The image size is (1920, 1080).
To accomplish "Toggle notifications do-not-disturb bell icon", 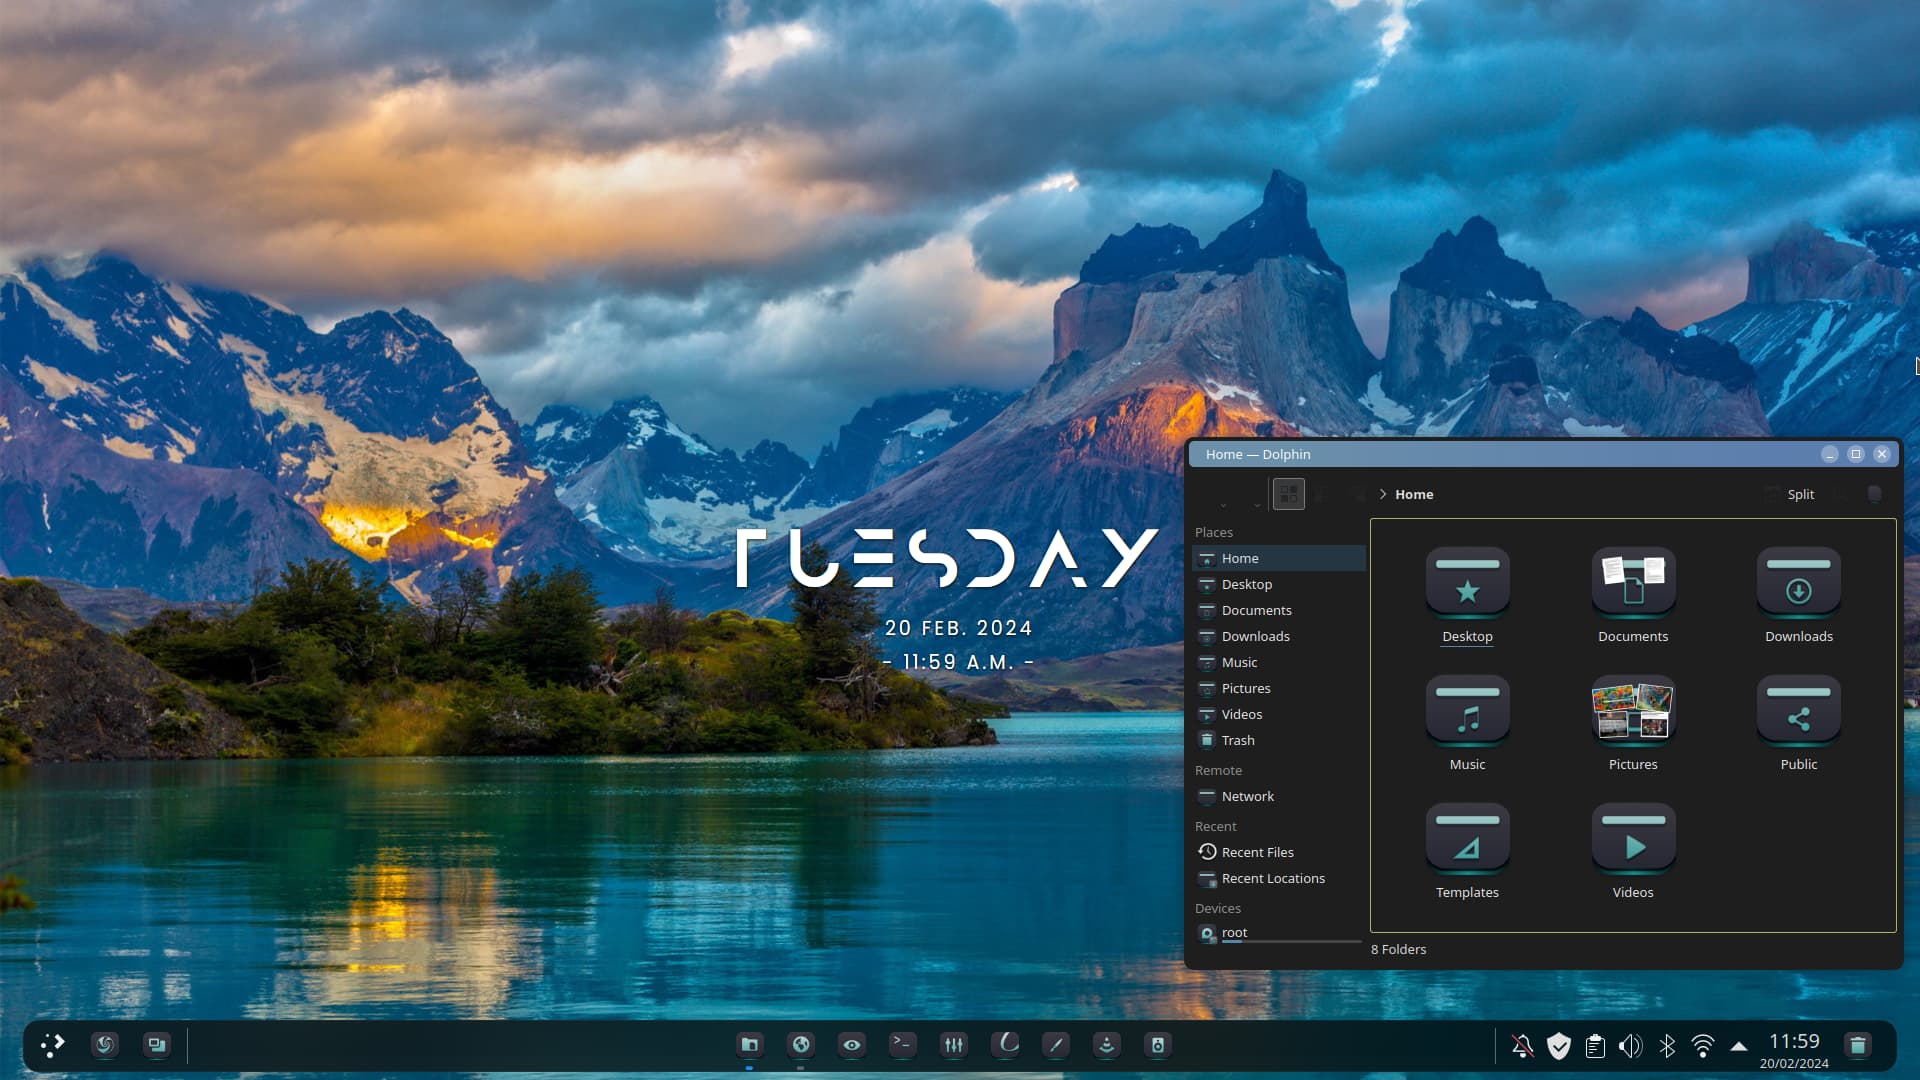I will click(x=1522, y=1046).
